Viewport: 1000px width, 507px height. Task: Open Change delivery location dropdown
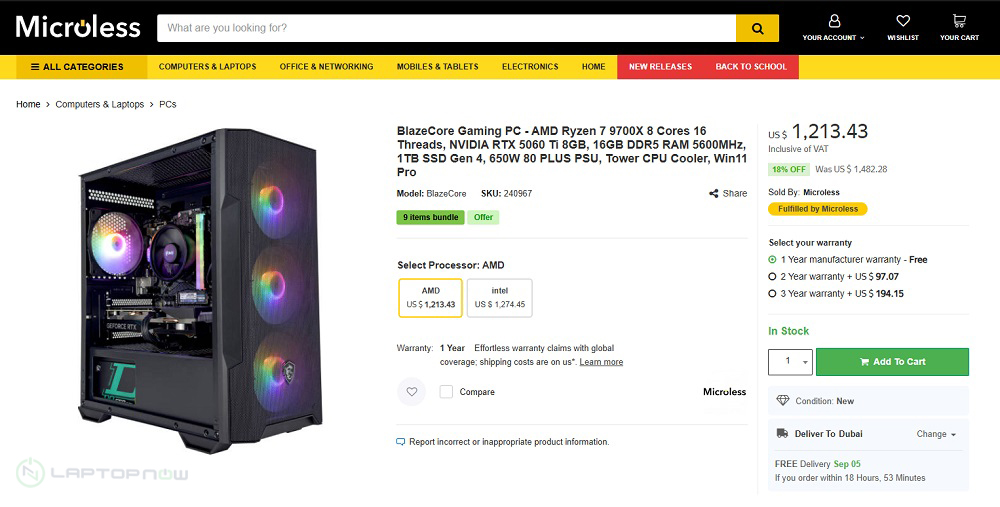click(x=936, y=434)
